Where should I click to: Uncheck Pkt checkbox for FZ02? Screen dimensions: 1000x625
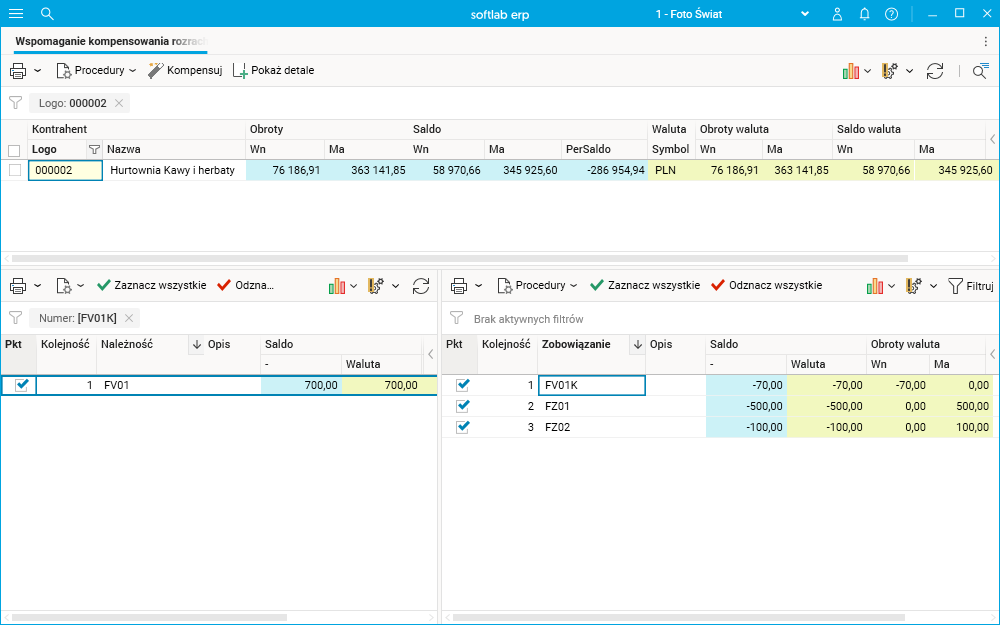(x=463, y=427)
